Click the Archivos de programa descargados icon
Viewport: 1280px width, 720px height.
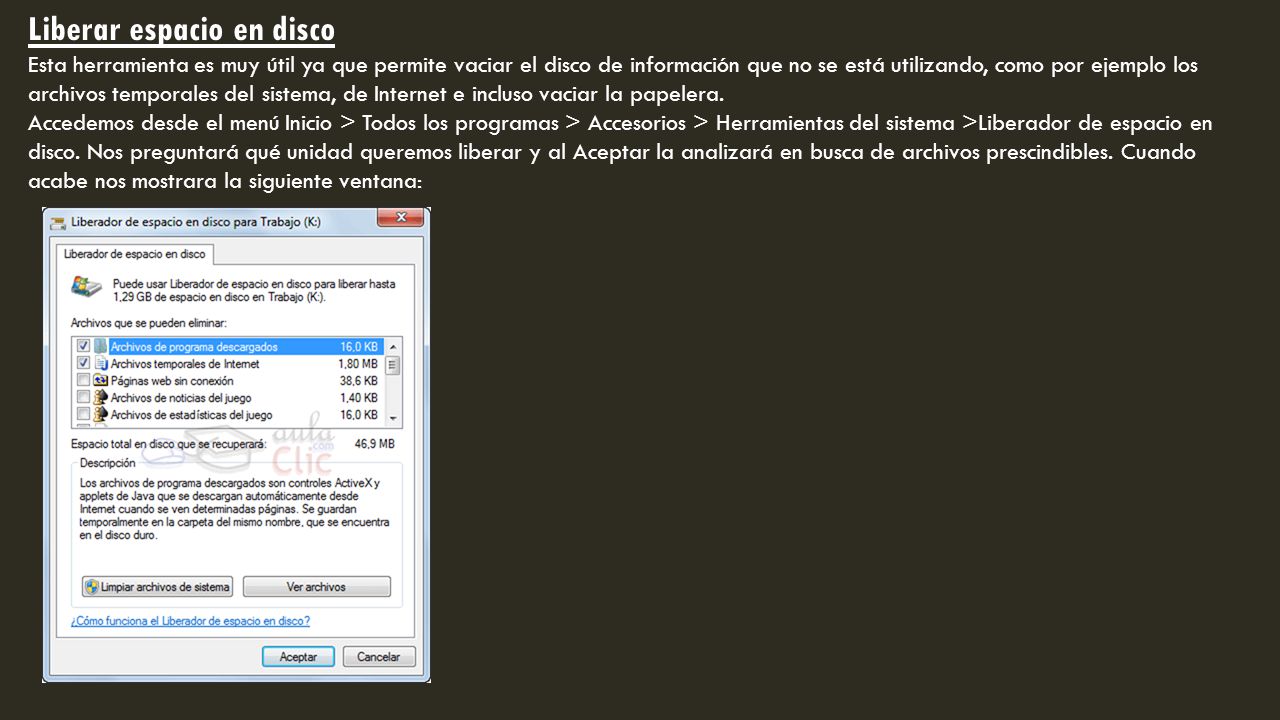[100, 347]
